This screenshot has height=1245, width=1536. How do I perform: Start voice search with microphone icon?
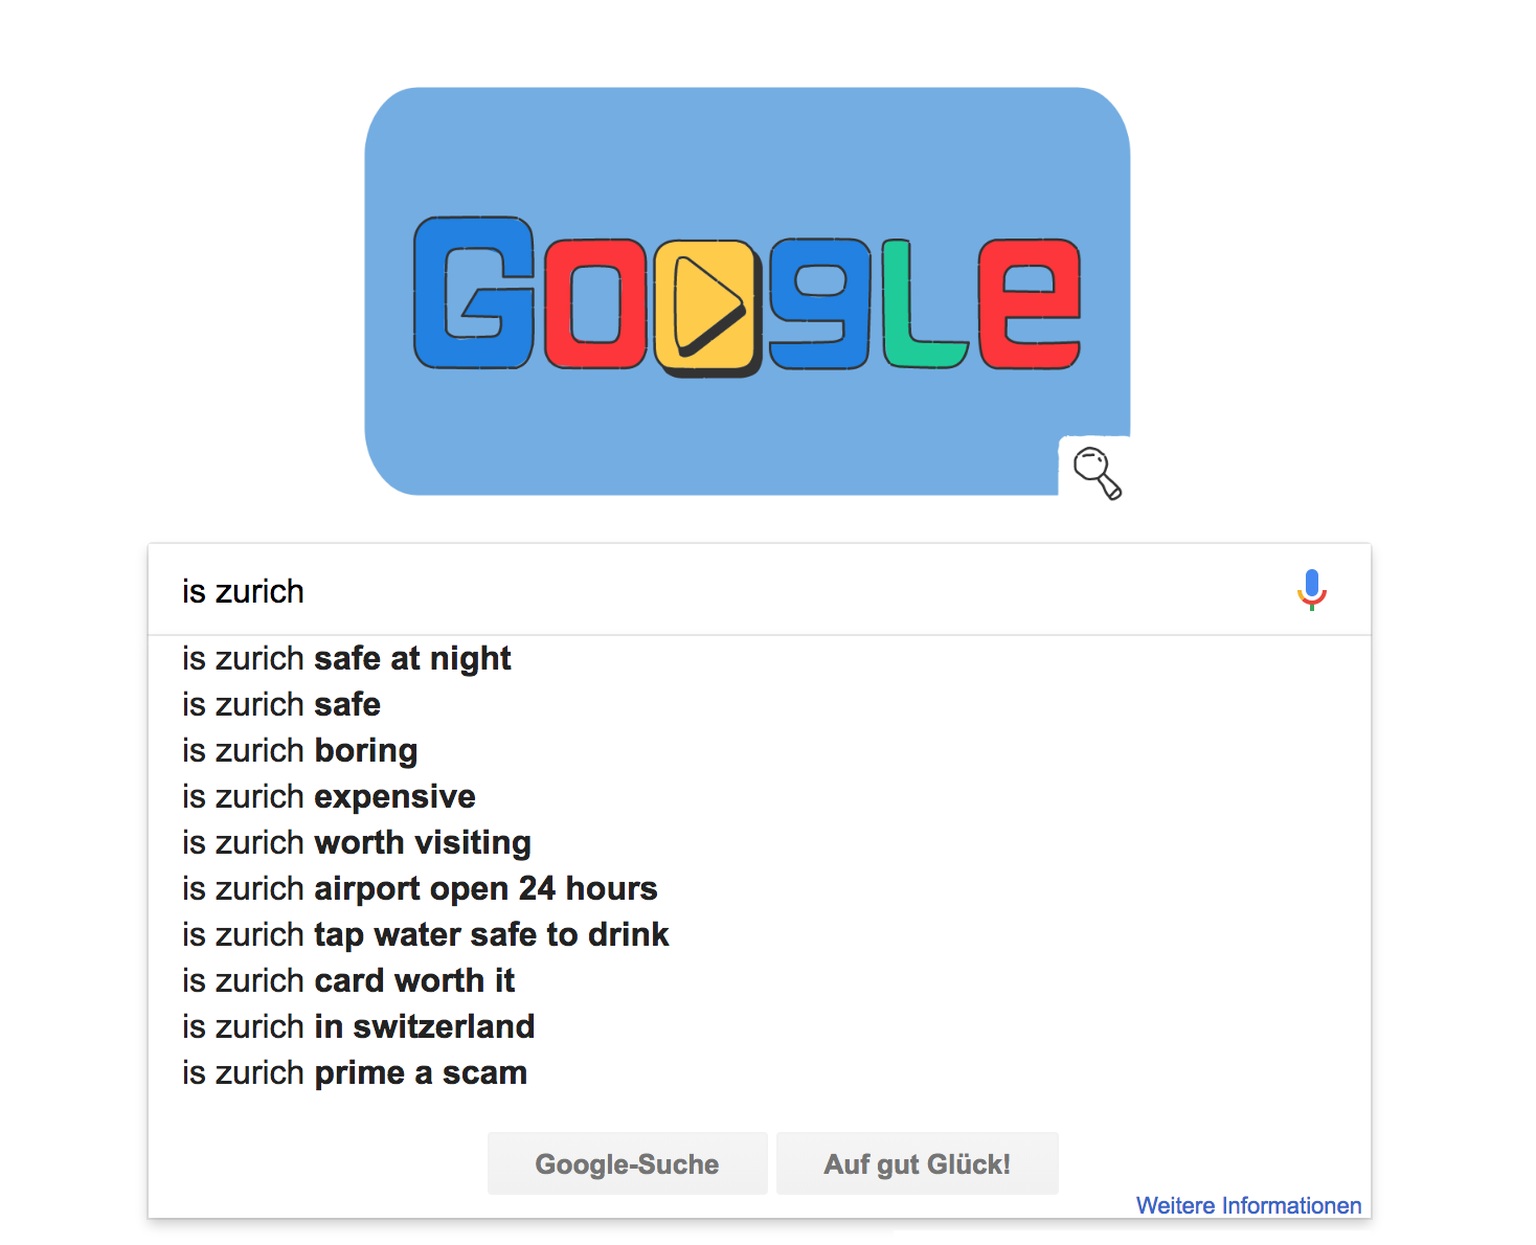pos(1311,590)
